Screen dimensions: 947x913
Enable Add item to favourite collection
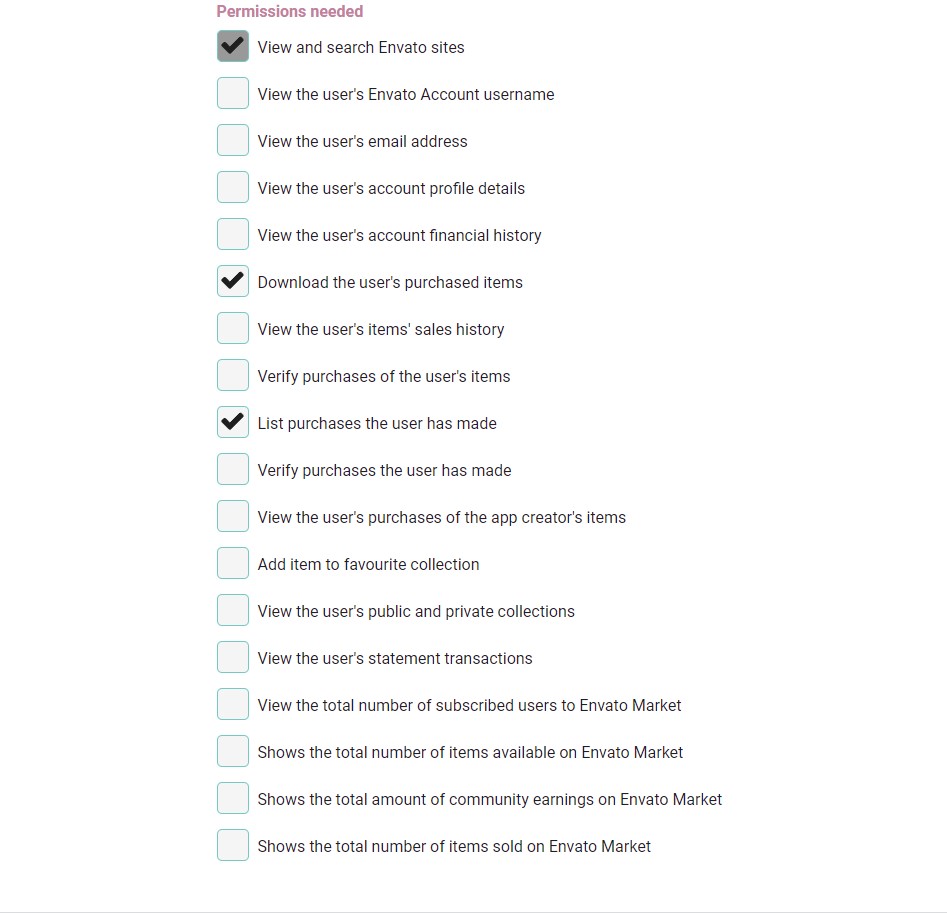(233, 564)
